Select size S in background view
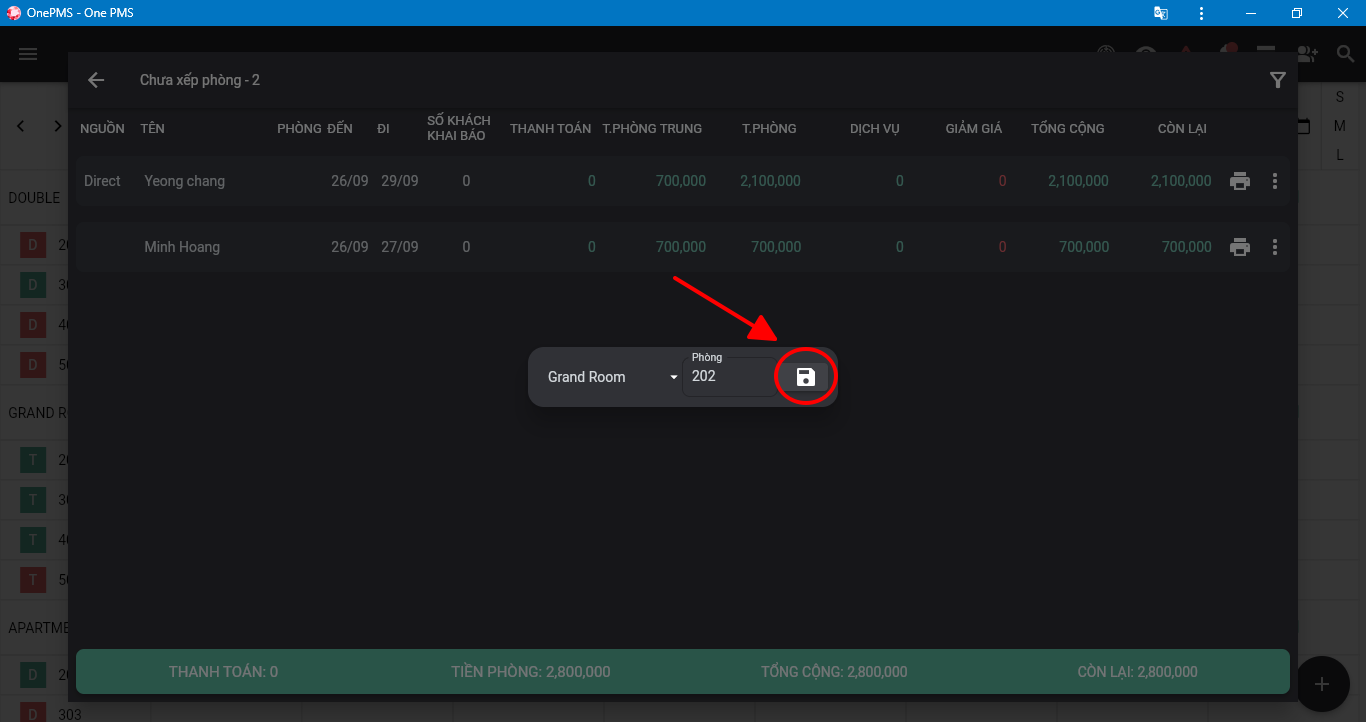Screen dimensions: 1366x722 click(x=1340, y=97)
